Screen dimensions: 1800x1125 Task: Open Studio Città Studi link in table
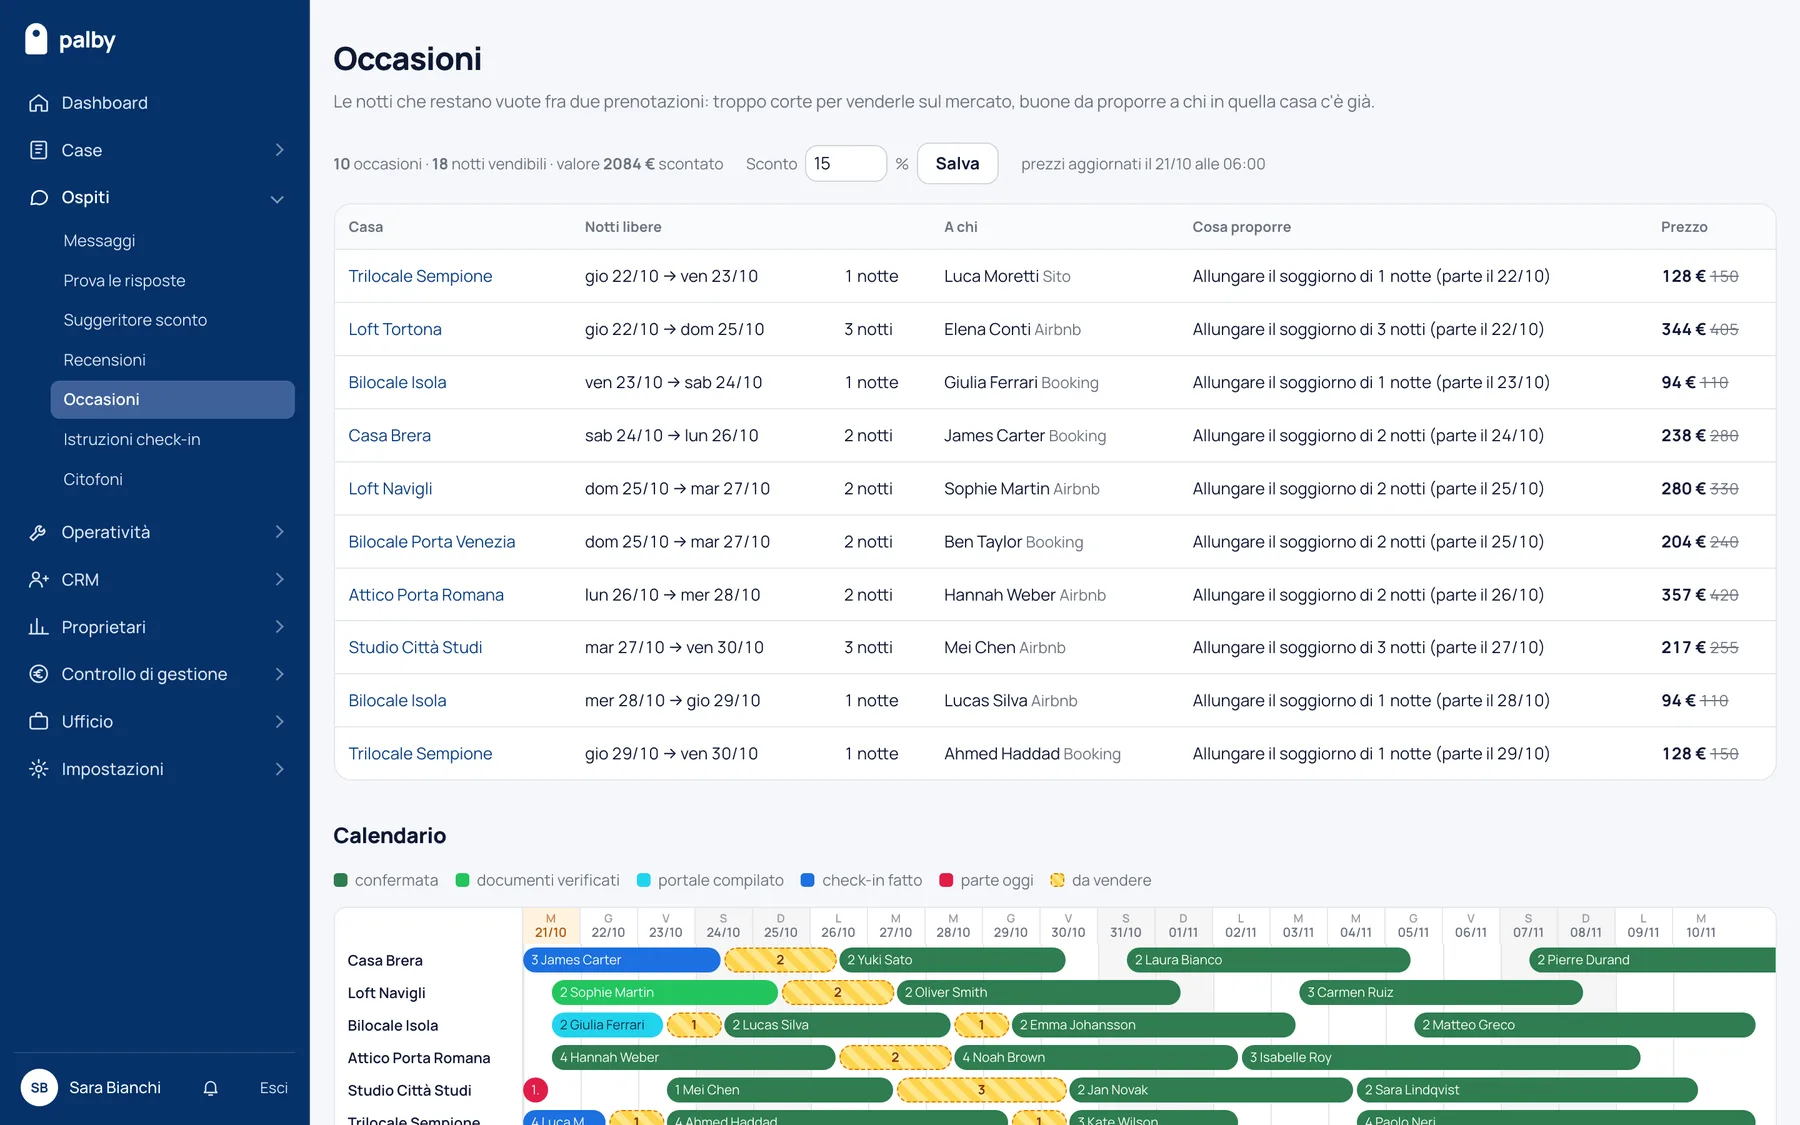(x=415, y=648)
